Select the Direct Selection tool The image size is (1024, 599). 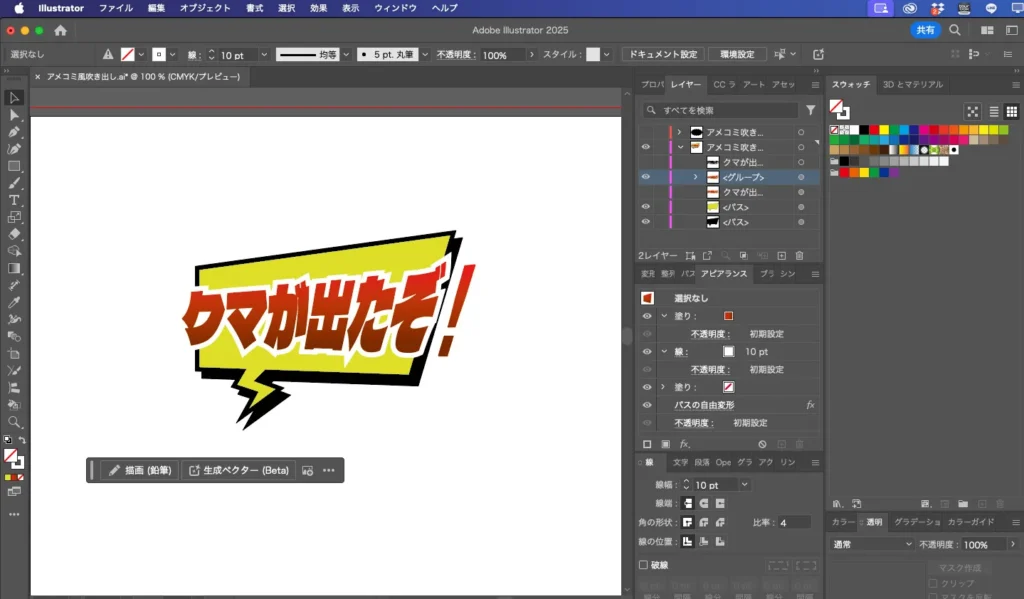14,115
